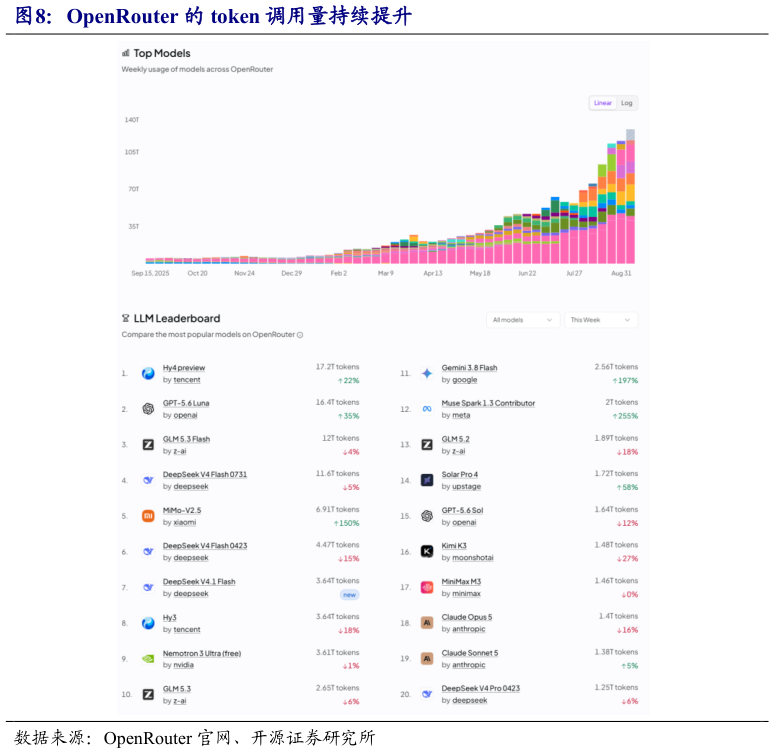Open the GPT-5.6 Luna model link
Image resolution: width=774 pixels, height=753 pixels.
(x=186, y=403)
